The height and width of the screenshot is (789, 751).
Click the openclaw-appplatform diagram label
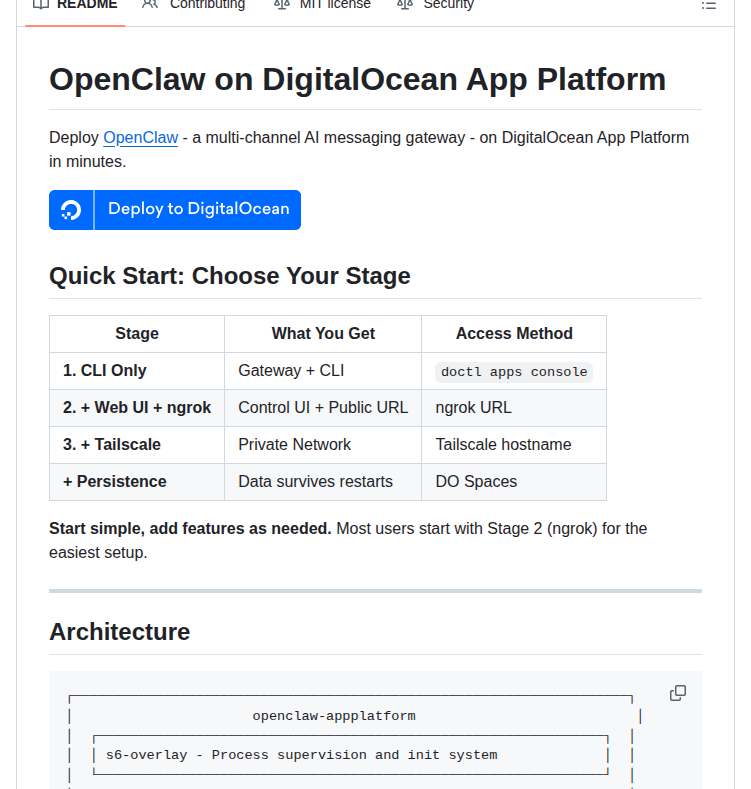[334, 716]
